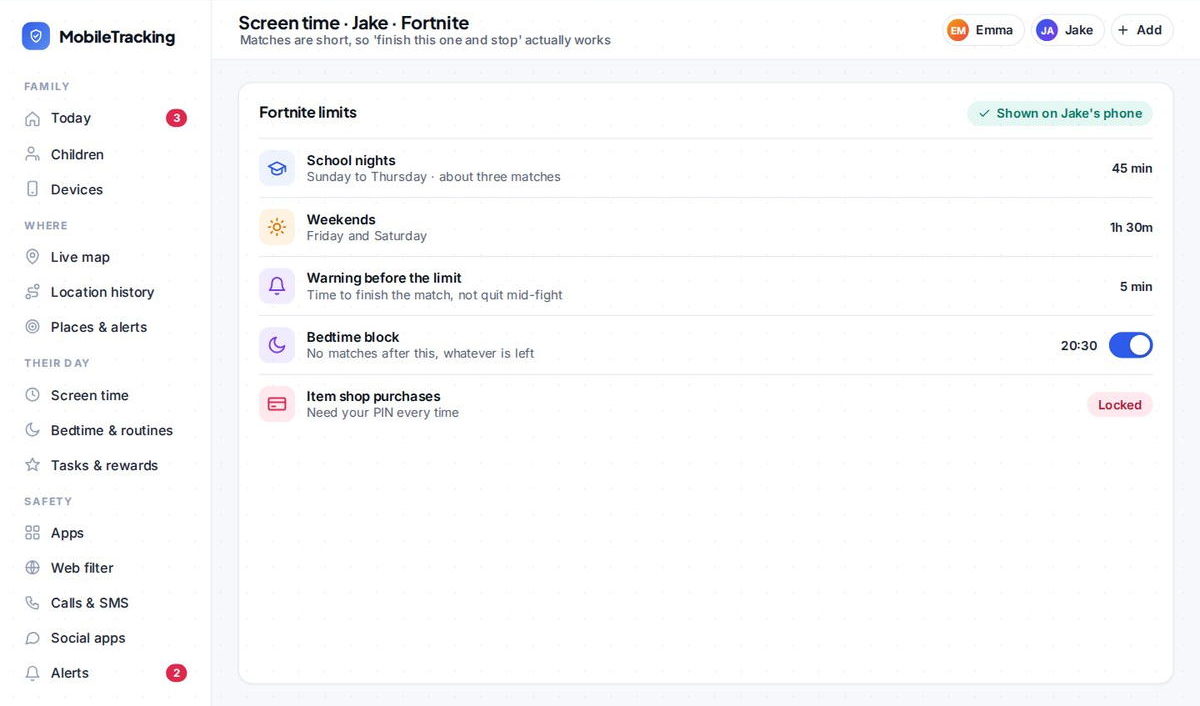
Task: Open Apps safety page
Action: 105,533
